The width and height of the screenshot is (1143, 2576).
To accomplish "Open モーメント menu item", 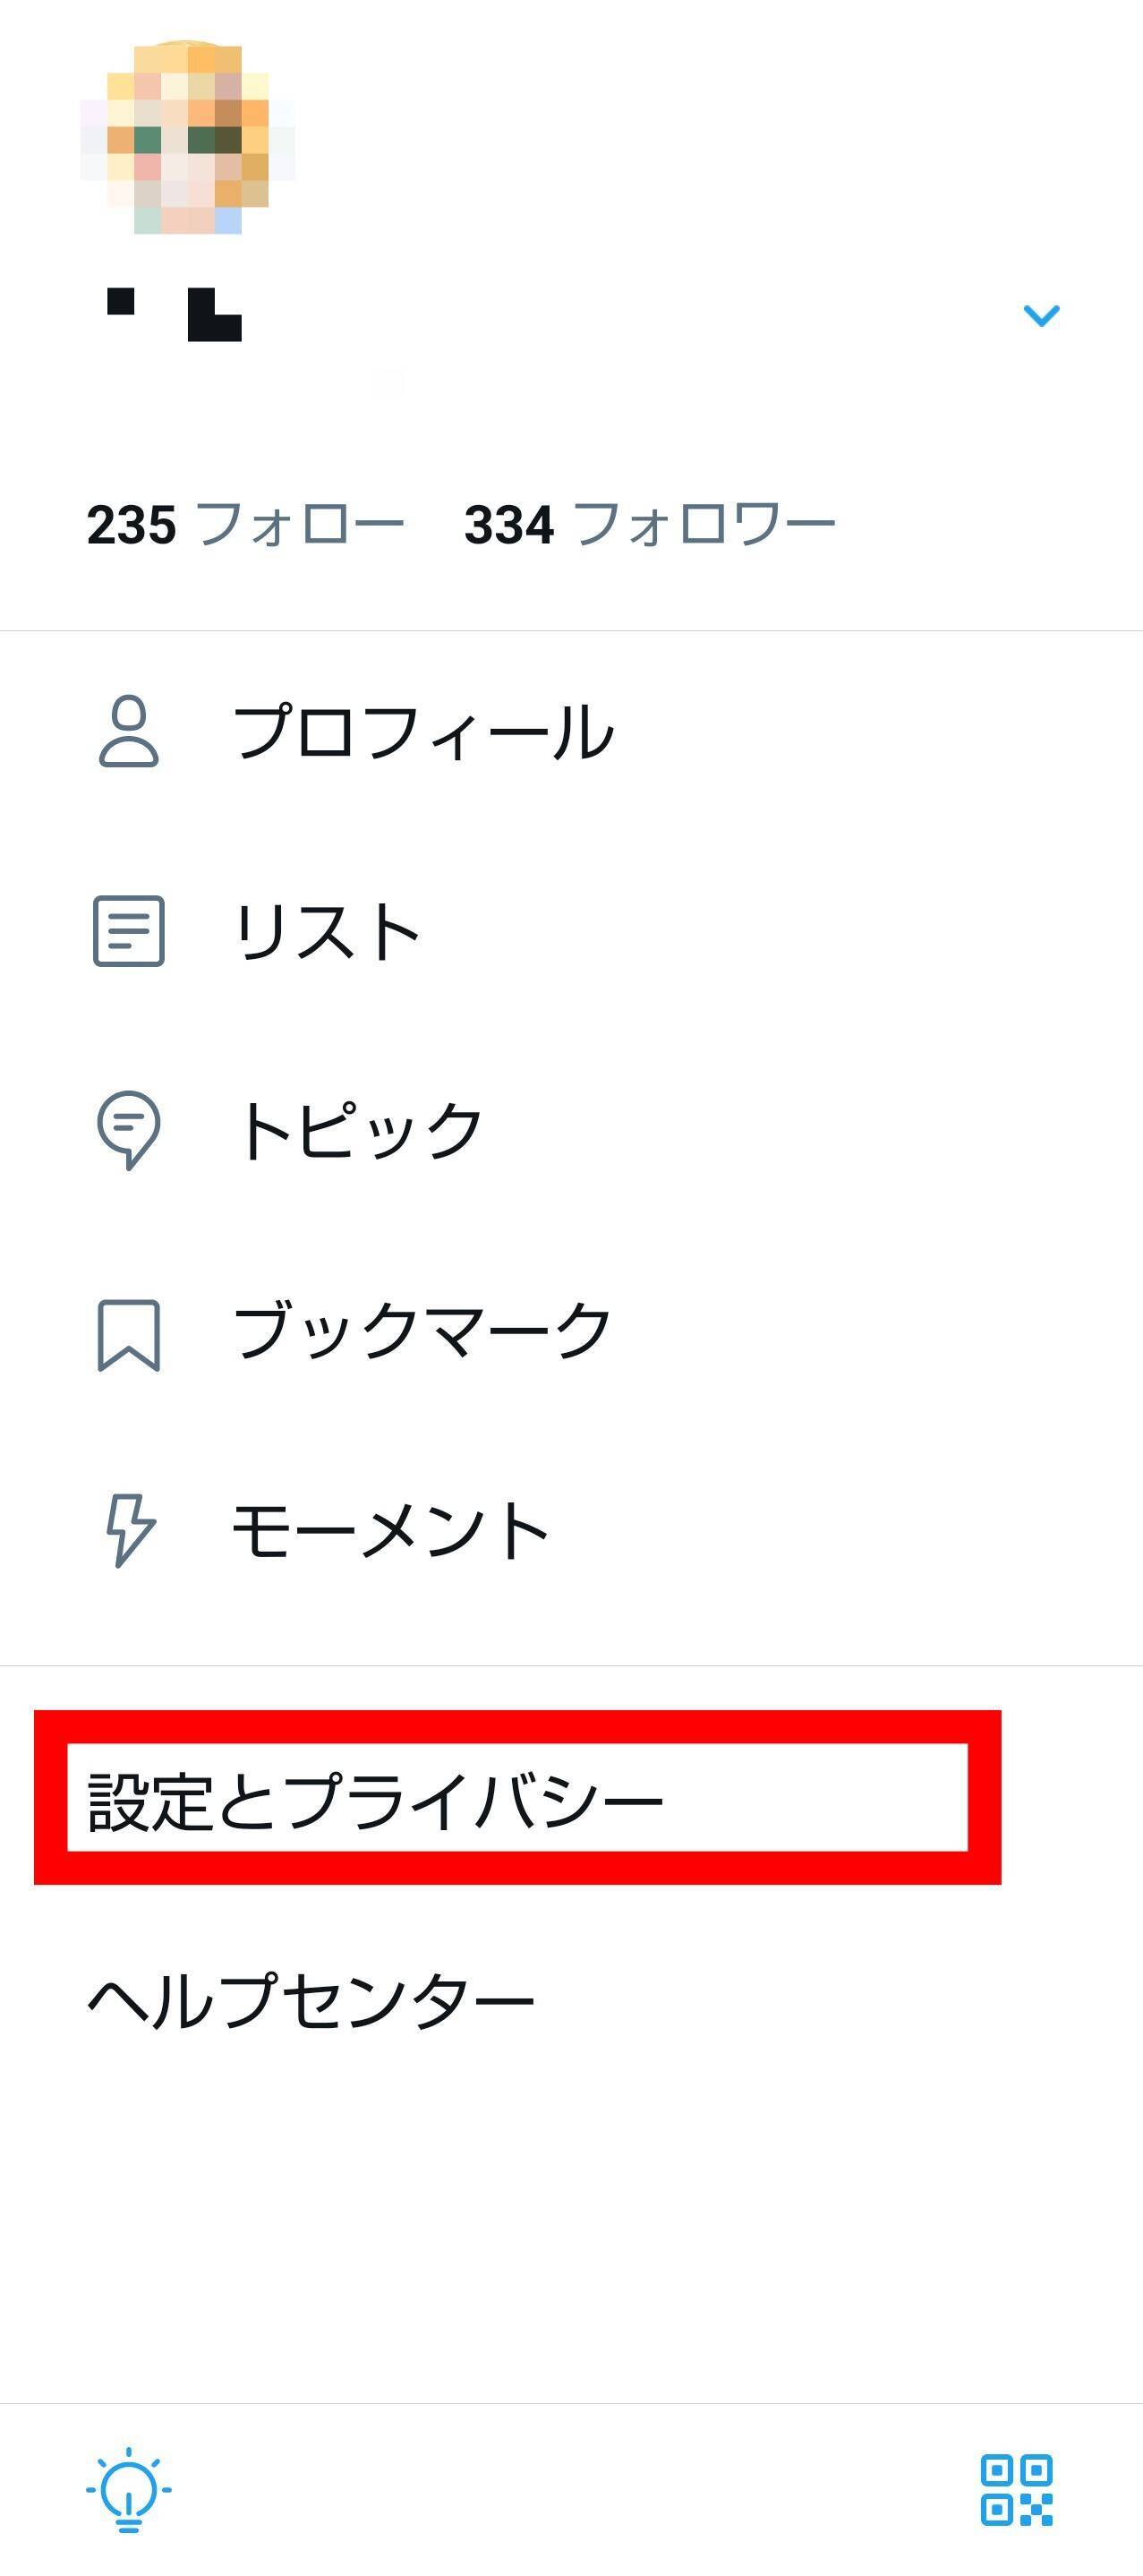I will (x=571, y=1530).
